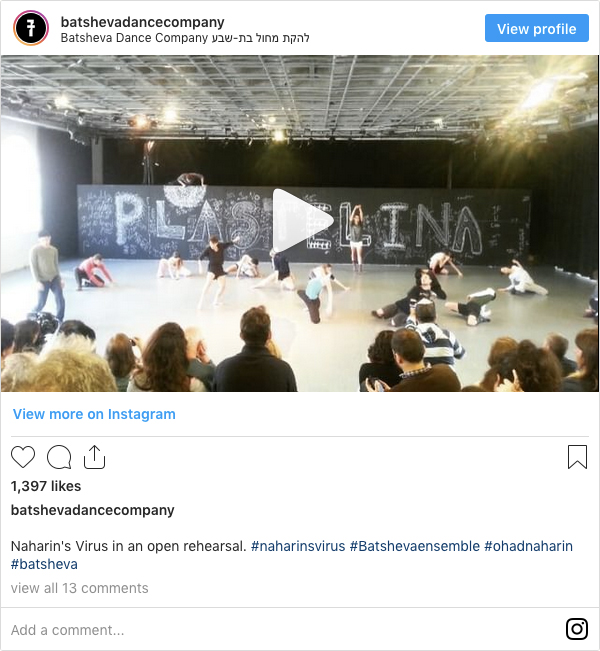The image size is (600, 651).
Task: Click the PLASTELINA chalkboard in the video thumbnail
Action: (x=303, y=222)
